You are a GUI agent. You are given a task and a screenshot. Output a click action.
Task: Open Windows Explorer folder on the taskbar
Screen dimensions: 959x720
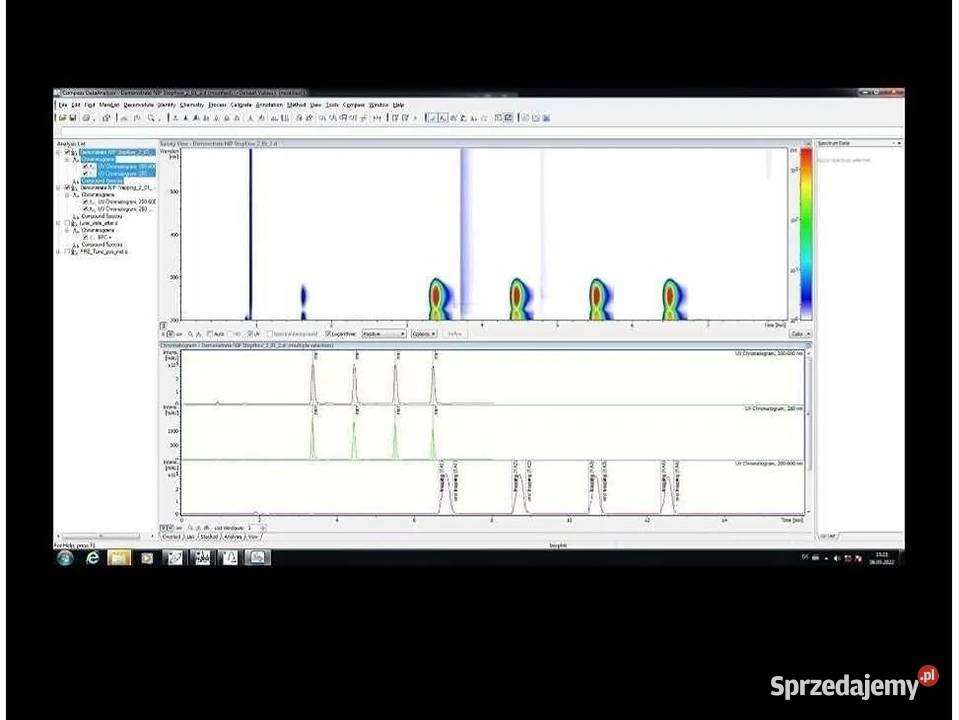click(120, 557)
